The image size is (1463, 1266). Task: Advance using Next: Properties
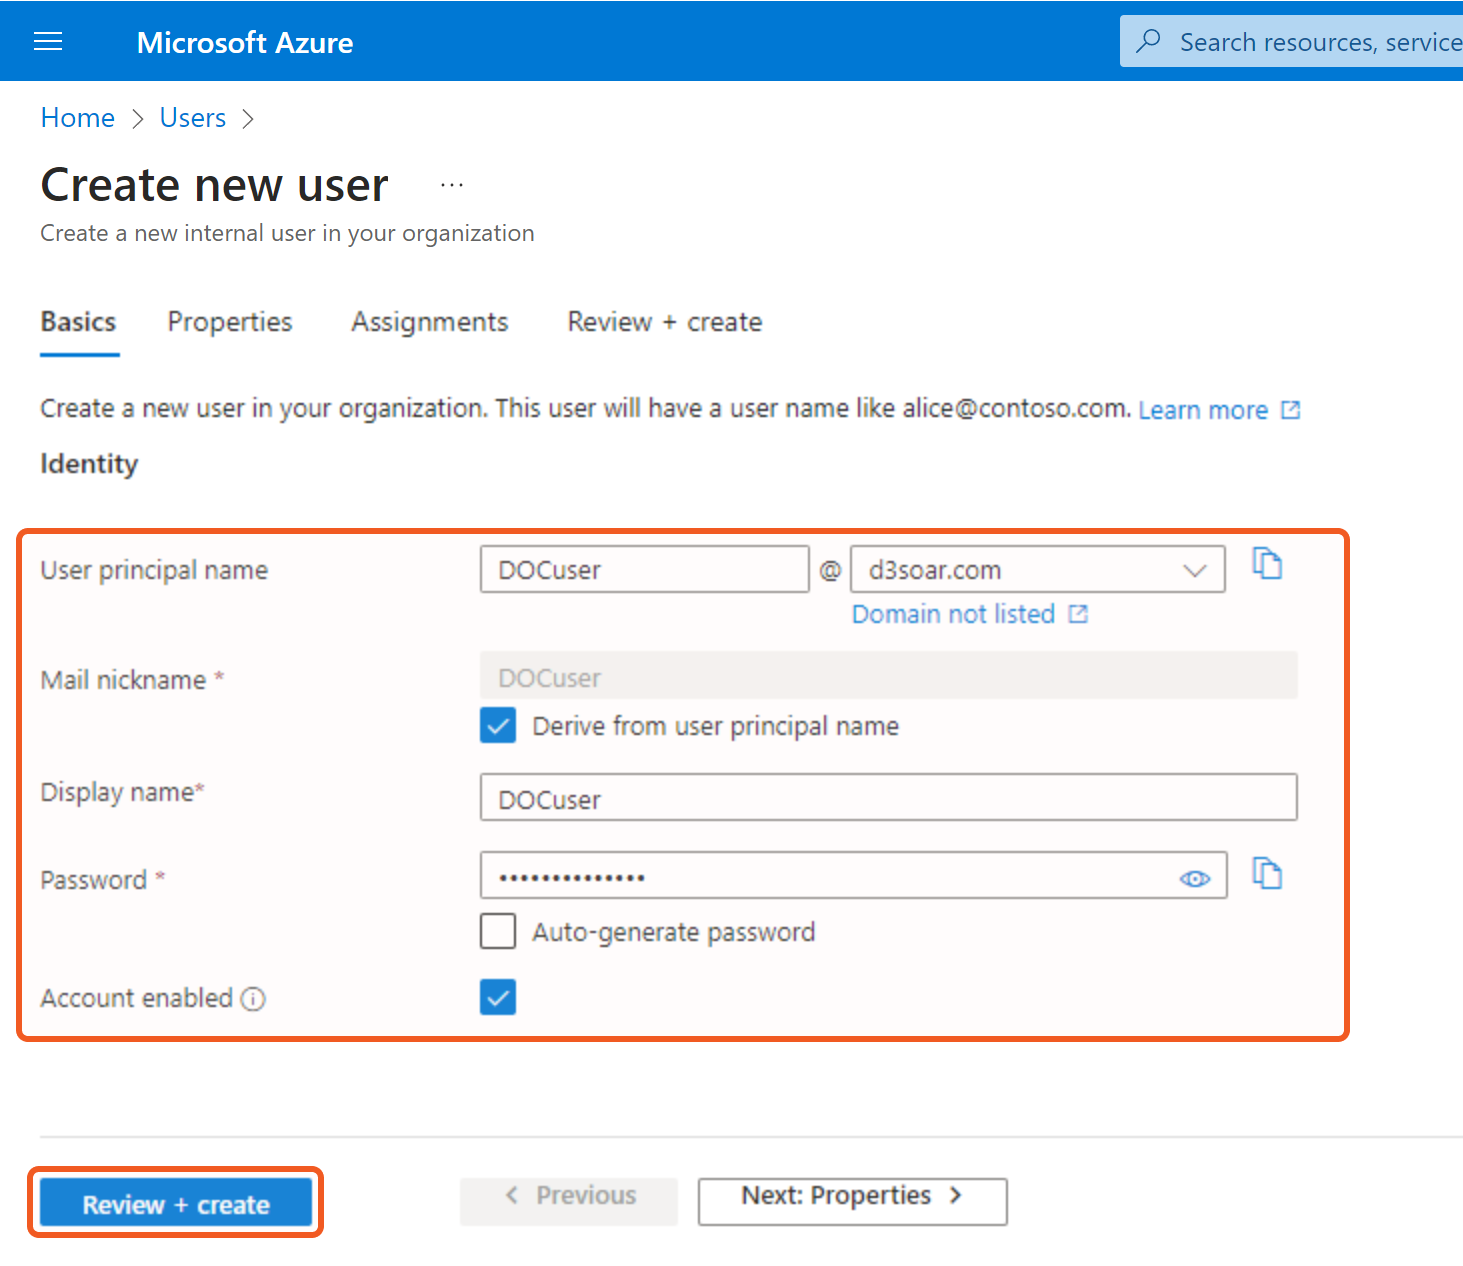851,1195
